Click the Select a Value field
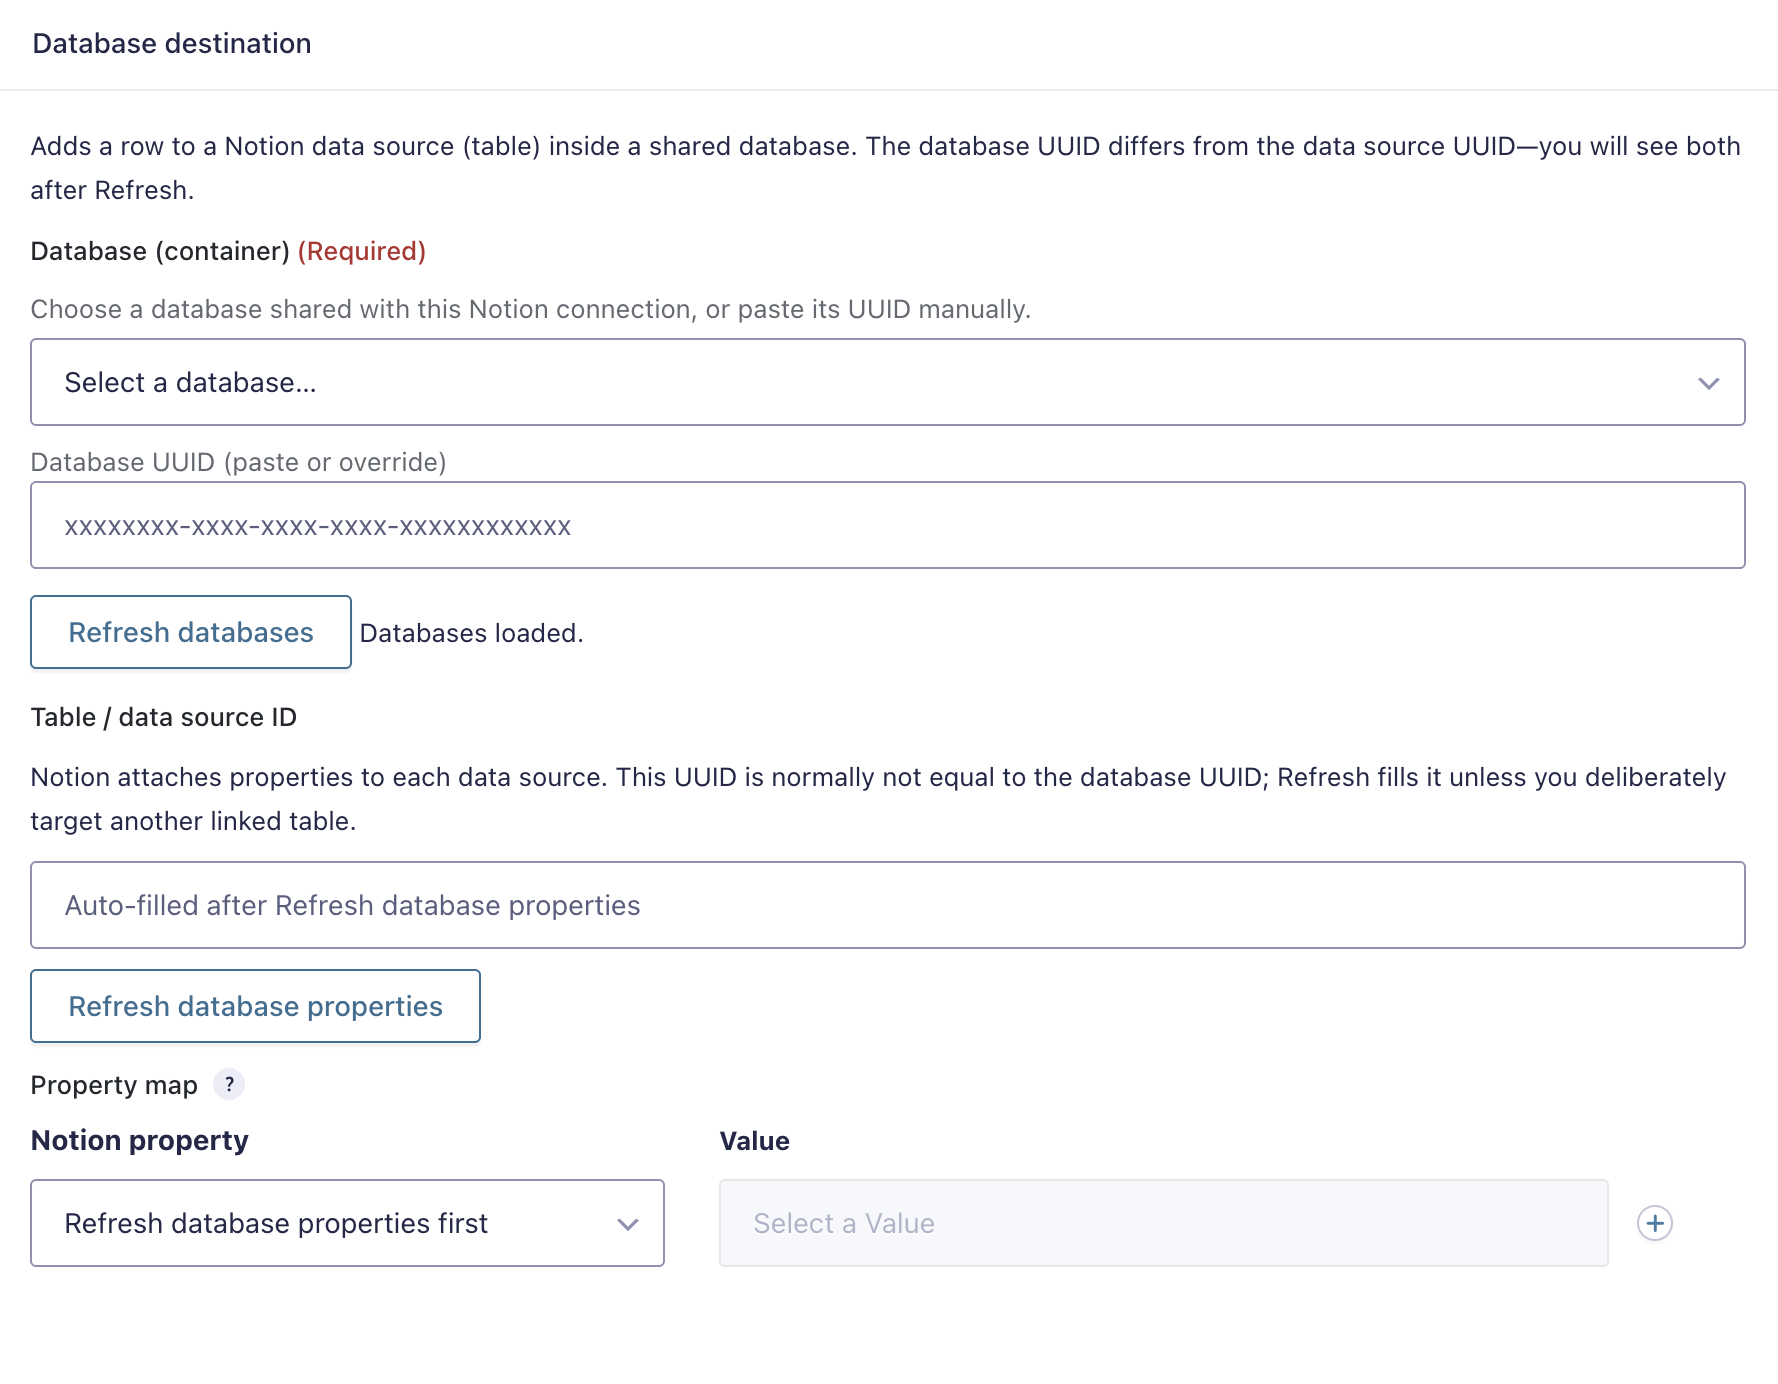Image resolution: width=1778 pixels, height=1384 pixels. pyautogui.click(x=1164, y=1223)
